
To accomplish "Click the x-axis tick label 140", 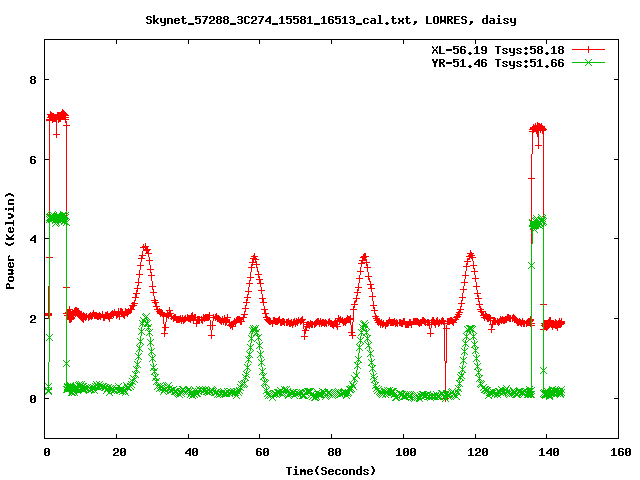I will coord(549,452).
